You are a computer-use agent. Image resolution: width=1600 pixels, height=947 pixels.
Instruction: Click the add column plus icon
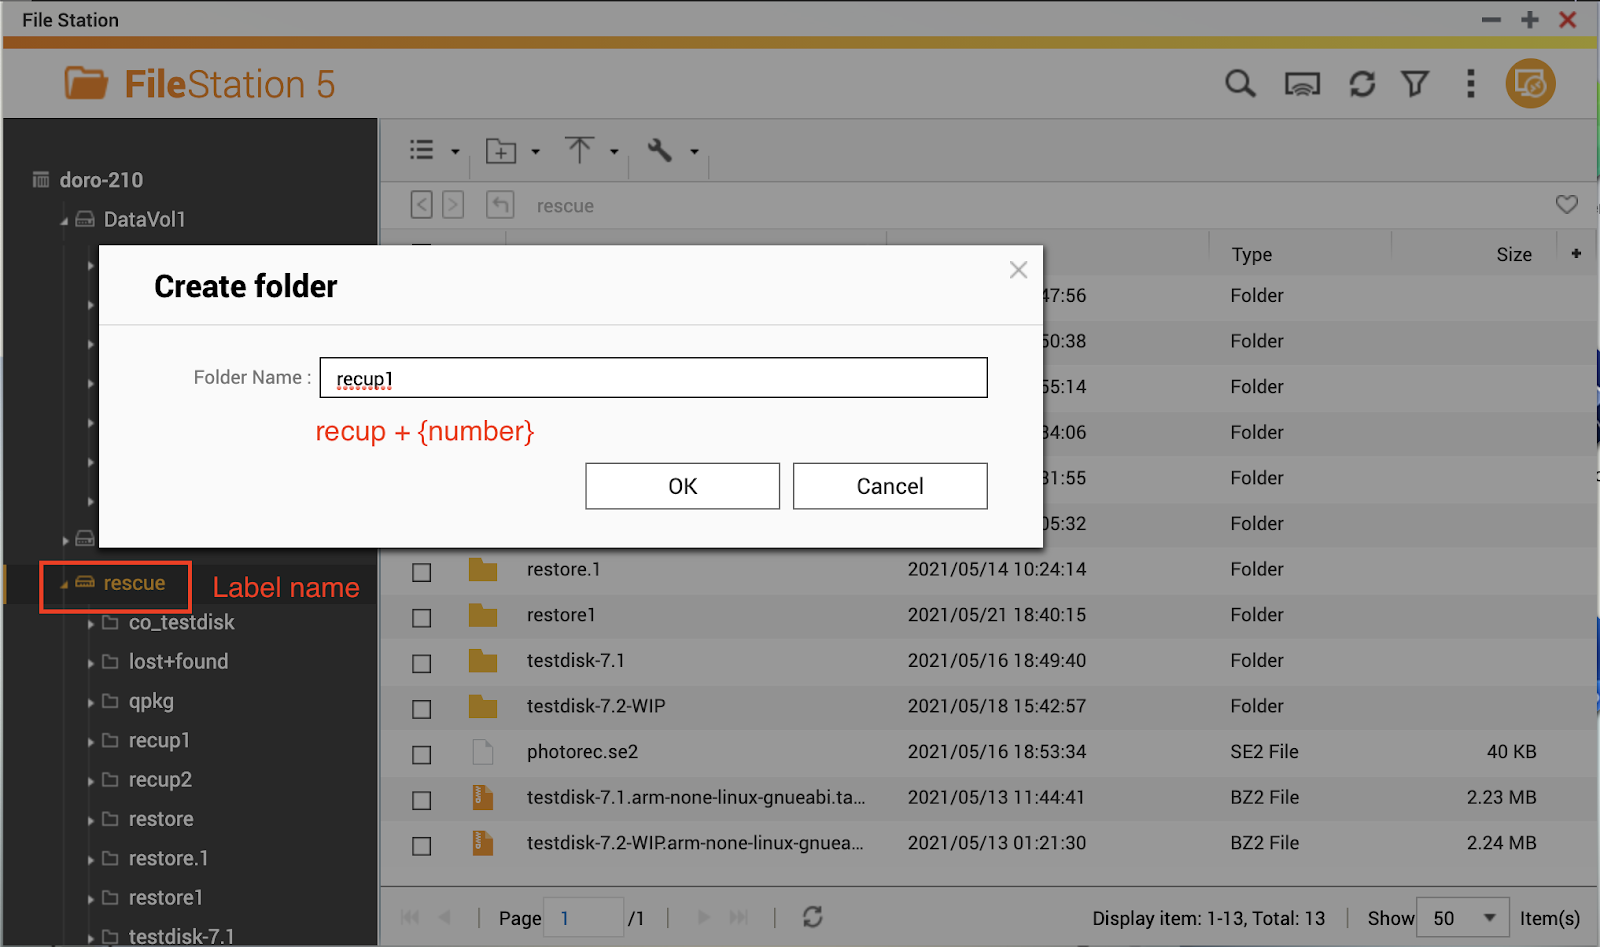click(x=1576, y=254)
